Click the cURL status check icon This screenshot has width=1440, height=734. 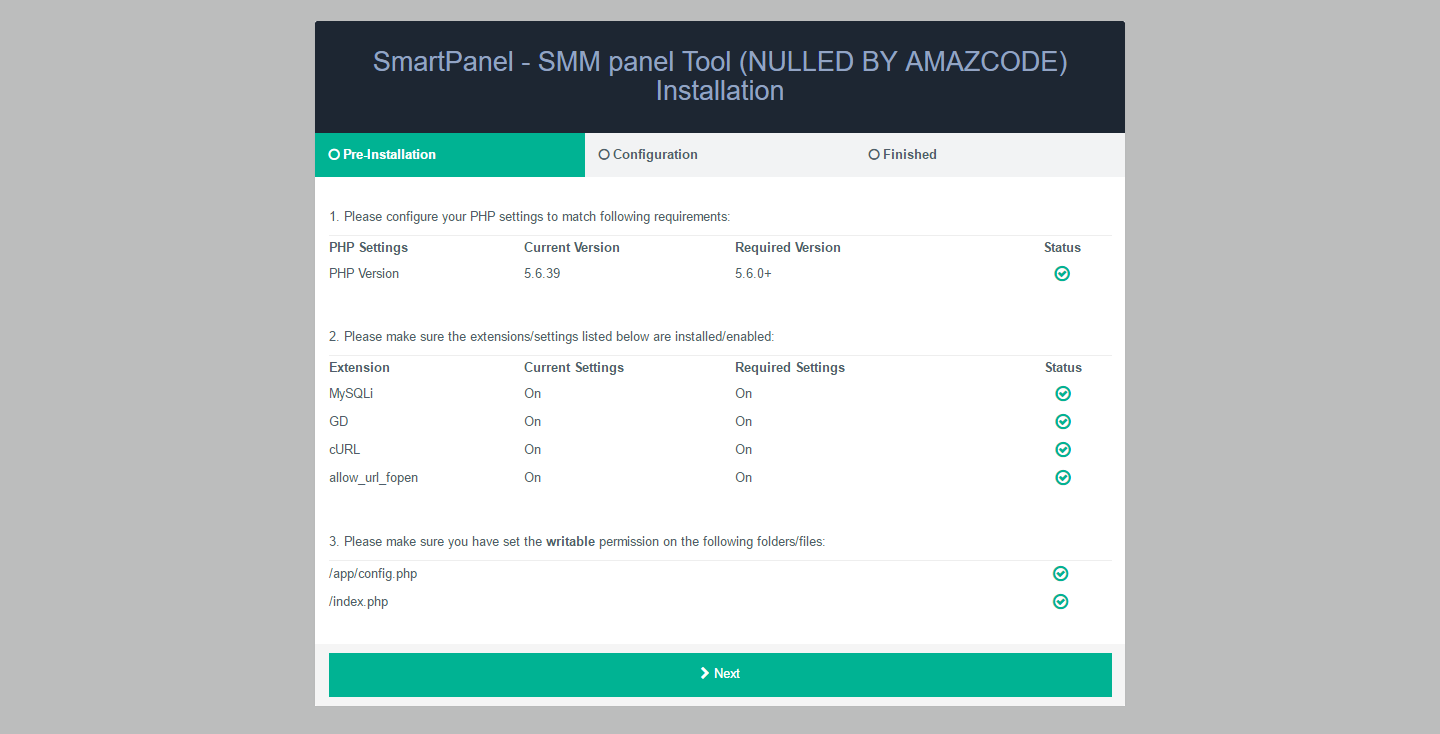point(1063,450)
